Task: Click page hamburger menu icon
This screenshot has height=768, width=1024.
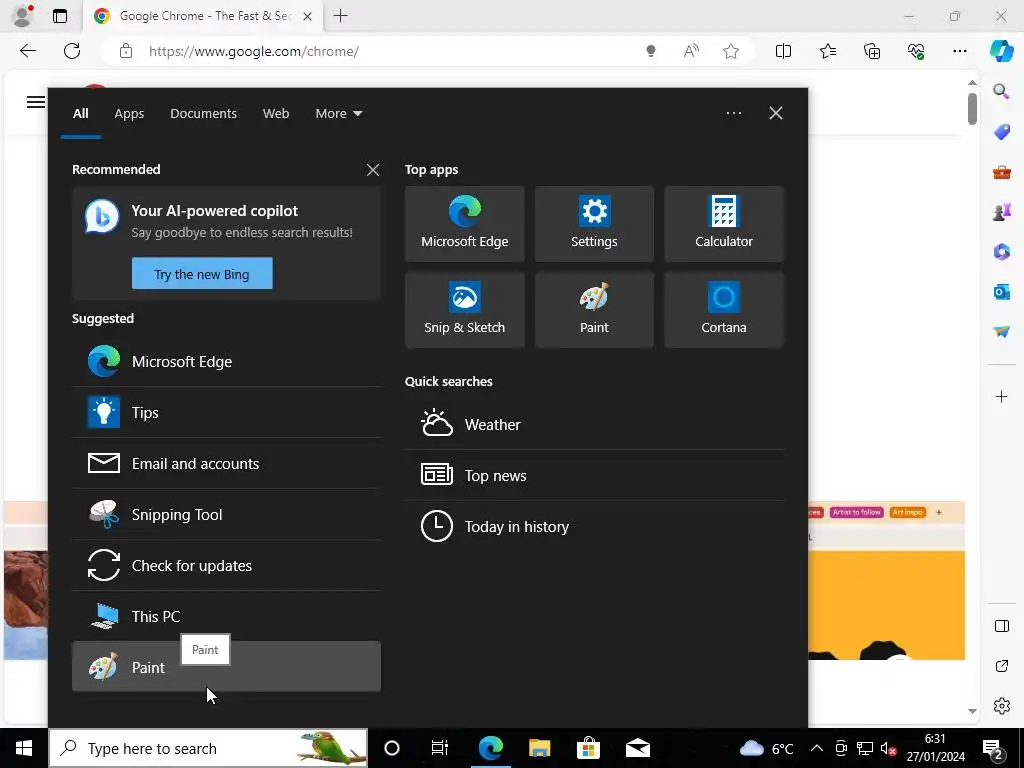Action: click(36, 102)
